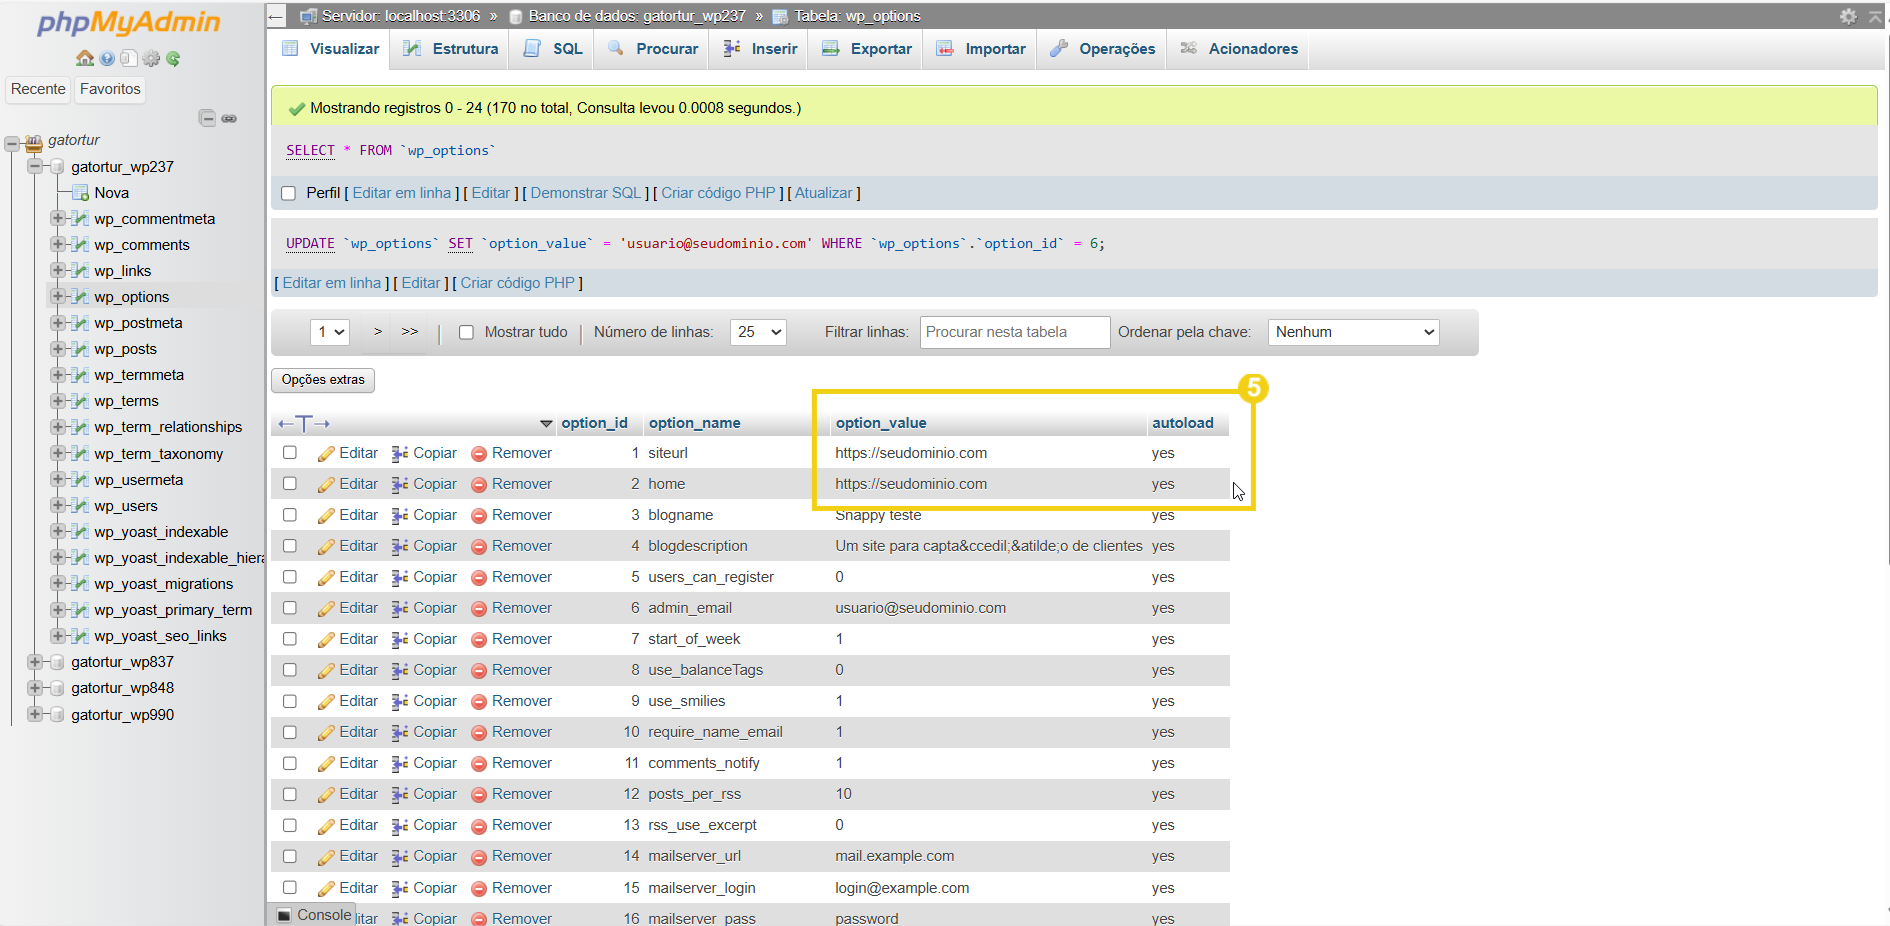Reload navigation panel with green refresh icon
The height and width of the screenshot is (926, 1890).
point(173,59)
